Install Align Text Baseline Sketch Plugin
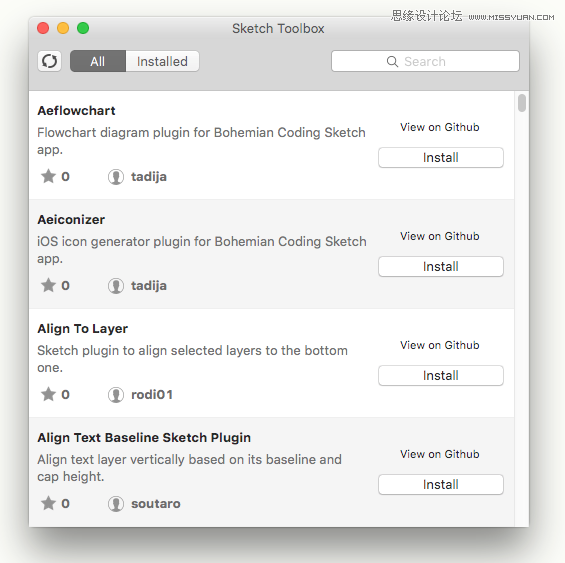 (441, 484)
